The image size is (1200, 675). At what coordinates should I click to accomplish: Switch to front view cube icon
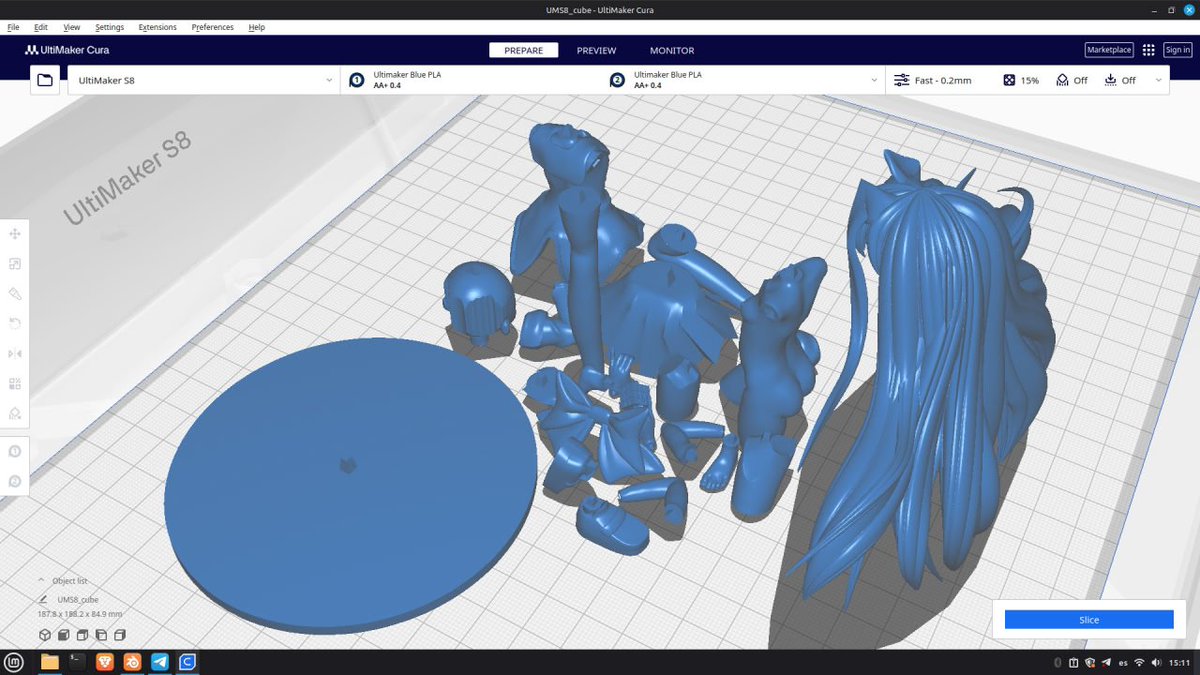[x=64, y=635]
